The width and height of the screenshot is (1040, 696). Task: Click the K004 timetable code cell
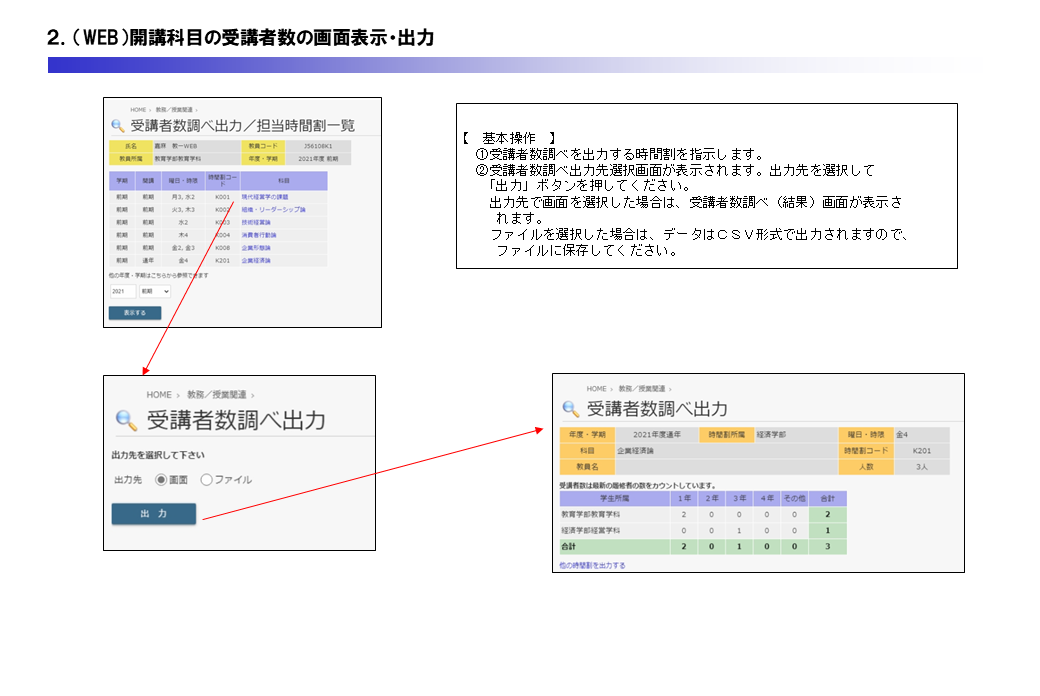pyautogui.click(x=223, y=235)
